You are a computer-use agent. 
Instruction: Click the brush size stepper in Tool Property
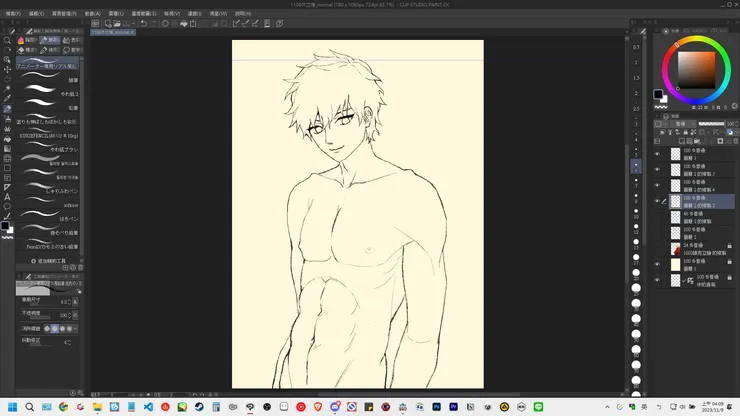69,302
